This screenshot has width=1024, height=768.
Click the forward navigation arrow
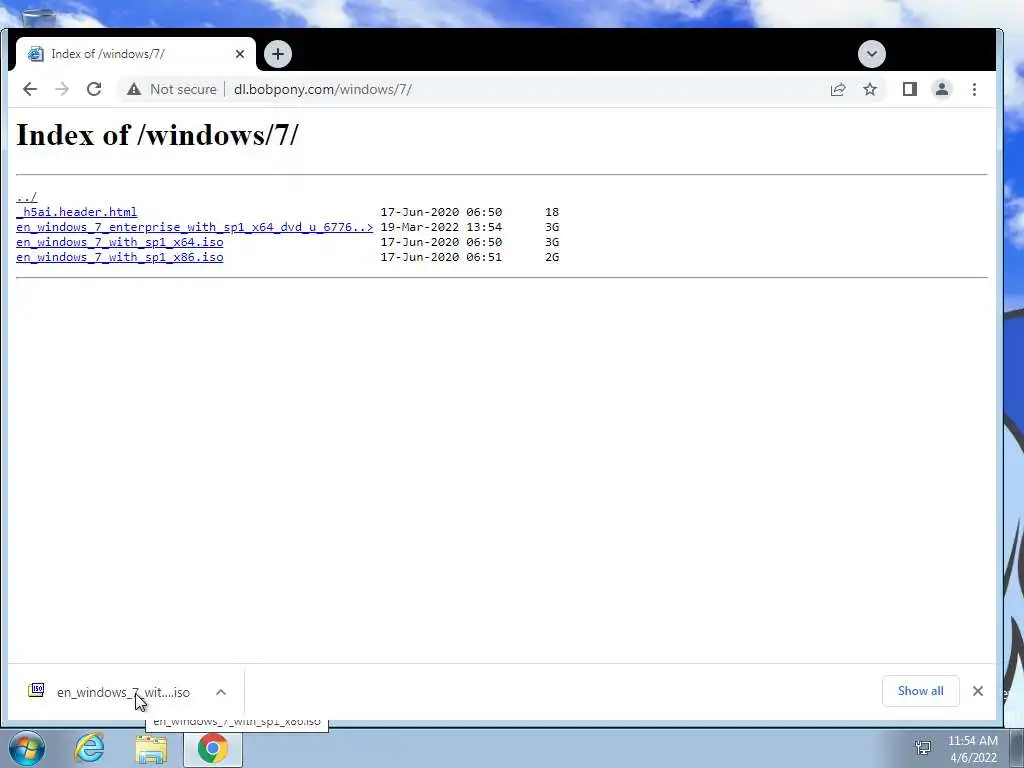[62, 89]
